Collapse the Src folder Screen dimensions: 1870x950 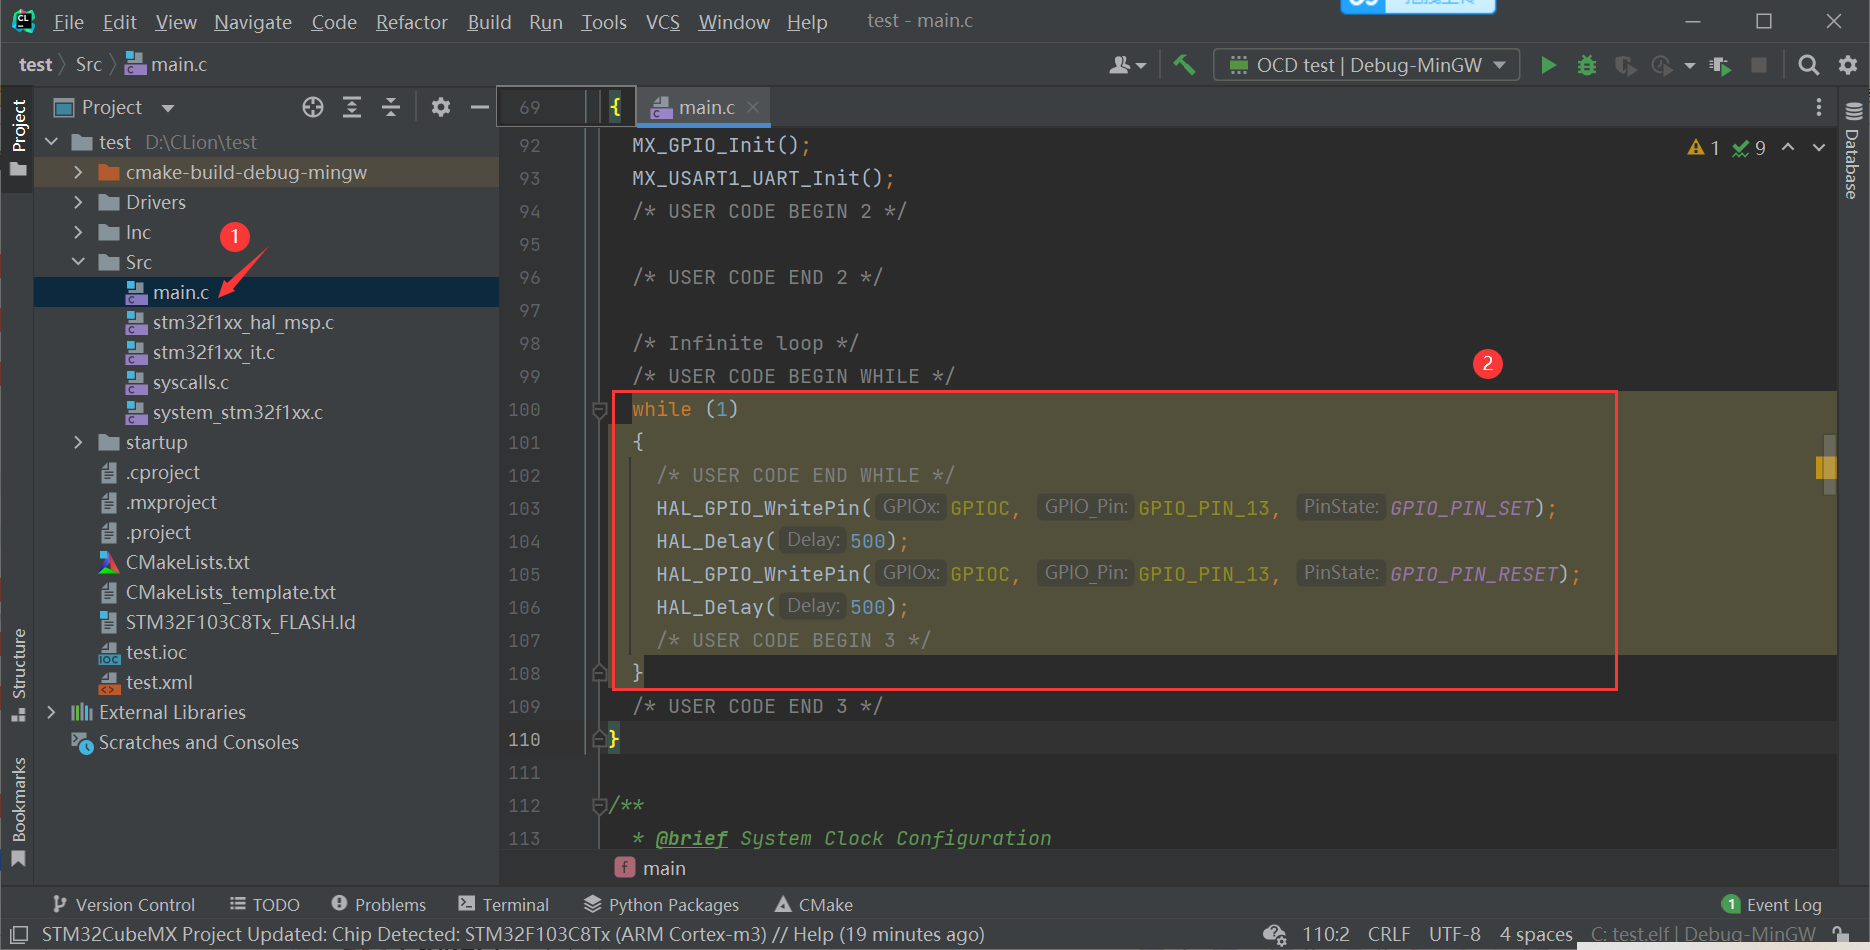(x=78, y=263)
